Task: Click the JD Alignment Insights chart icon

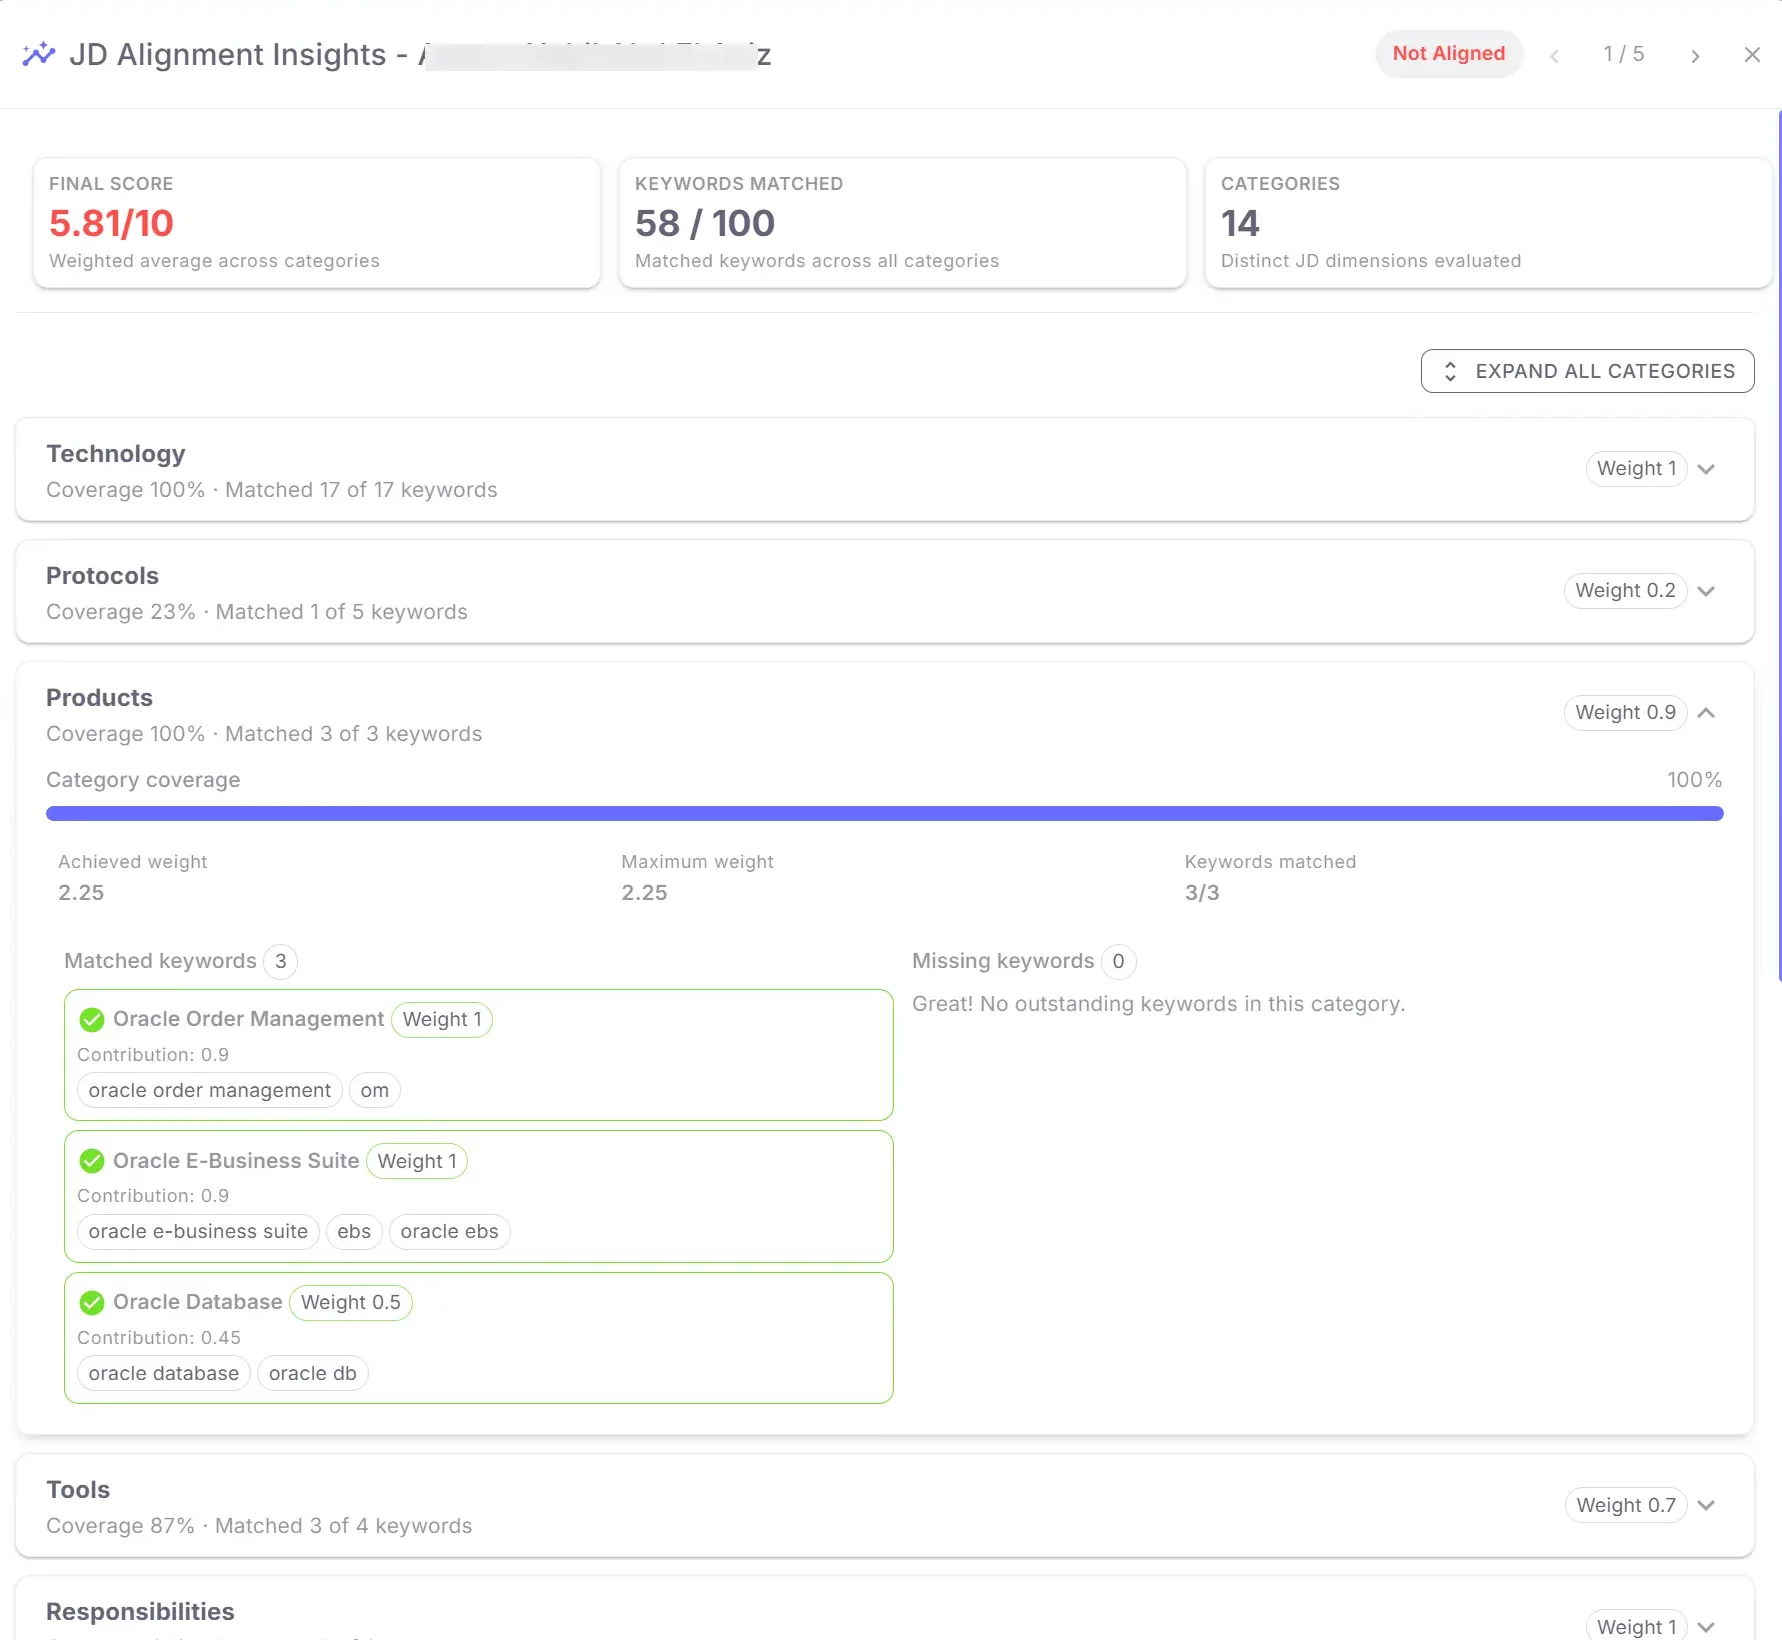Action: [x=38, y=54]
